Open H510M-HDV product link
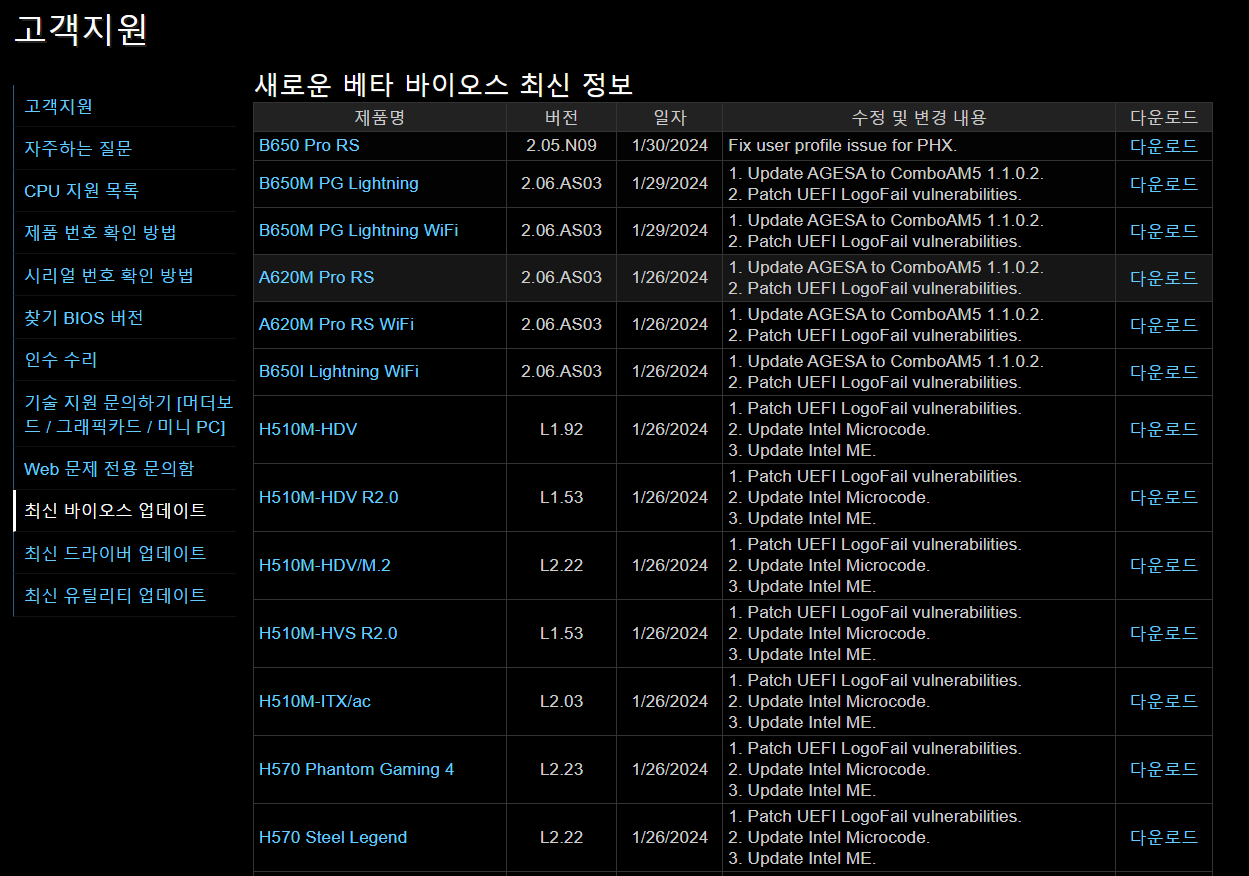 [x=308, y=429]
